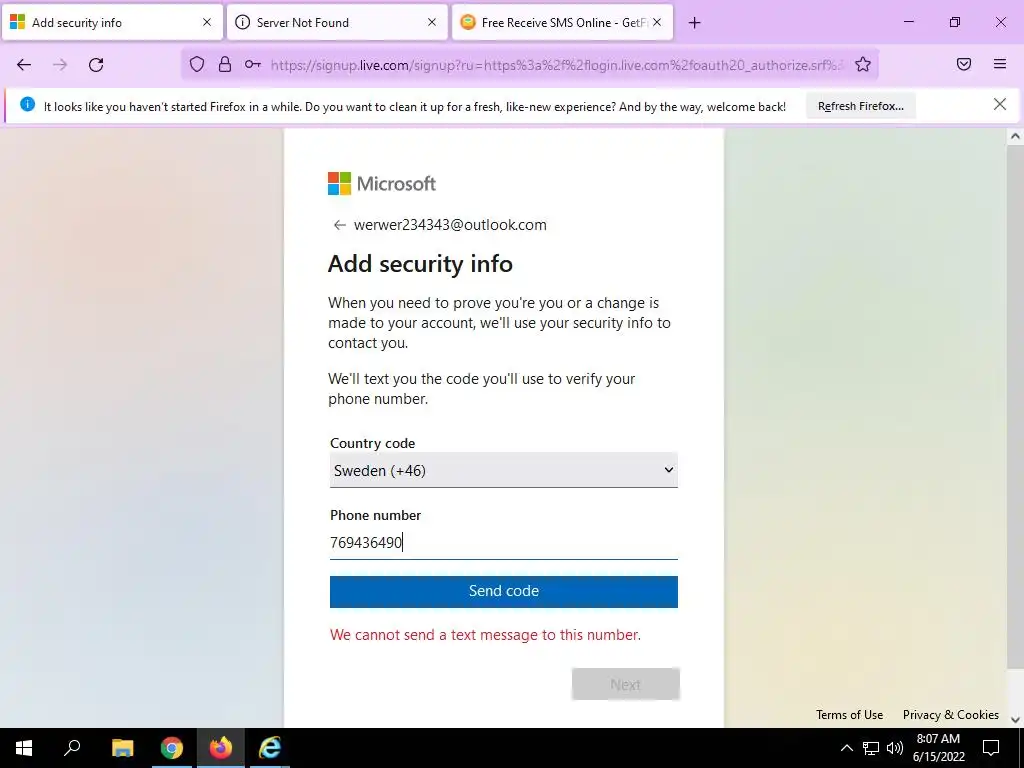Click the Add security info heading

click(x=420, y=264)
